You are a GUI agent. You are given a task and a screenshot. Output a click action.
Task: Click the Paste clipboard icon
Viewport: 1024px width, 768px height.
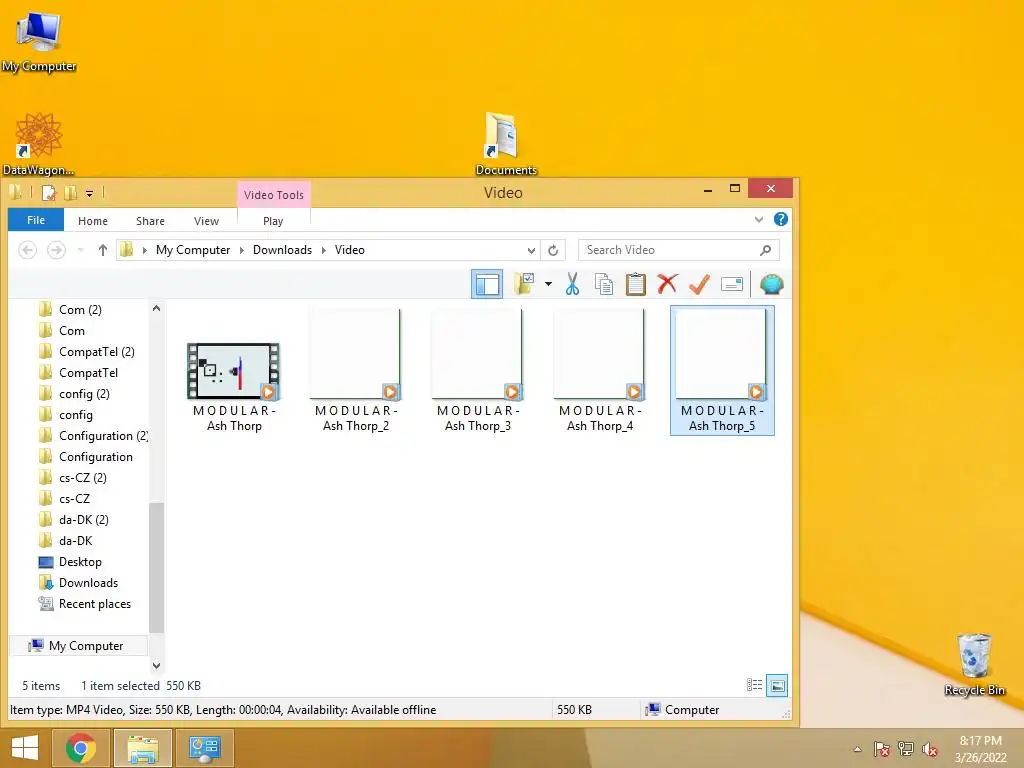tap(635, 284)
